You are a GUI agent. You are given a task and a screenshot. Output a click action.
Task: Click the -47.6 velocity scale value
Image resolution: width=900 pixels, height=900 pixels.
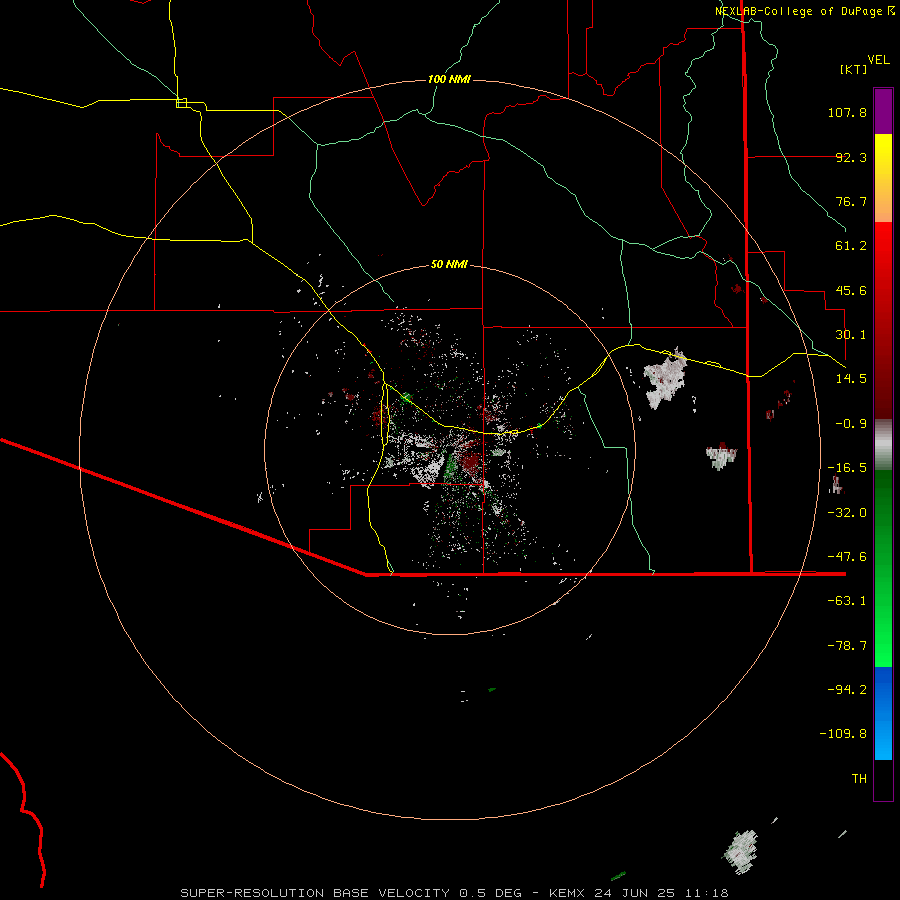[847, 557]
